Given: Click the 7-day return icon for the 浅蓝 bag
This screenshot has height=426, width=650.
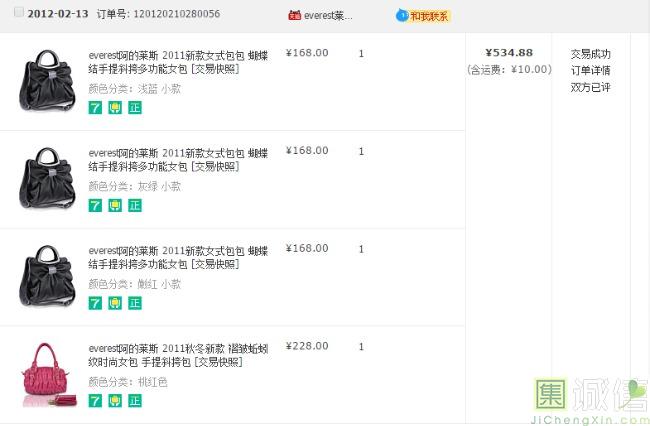Looking at the screenshot, I should 95,108.
